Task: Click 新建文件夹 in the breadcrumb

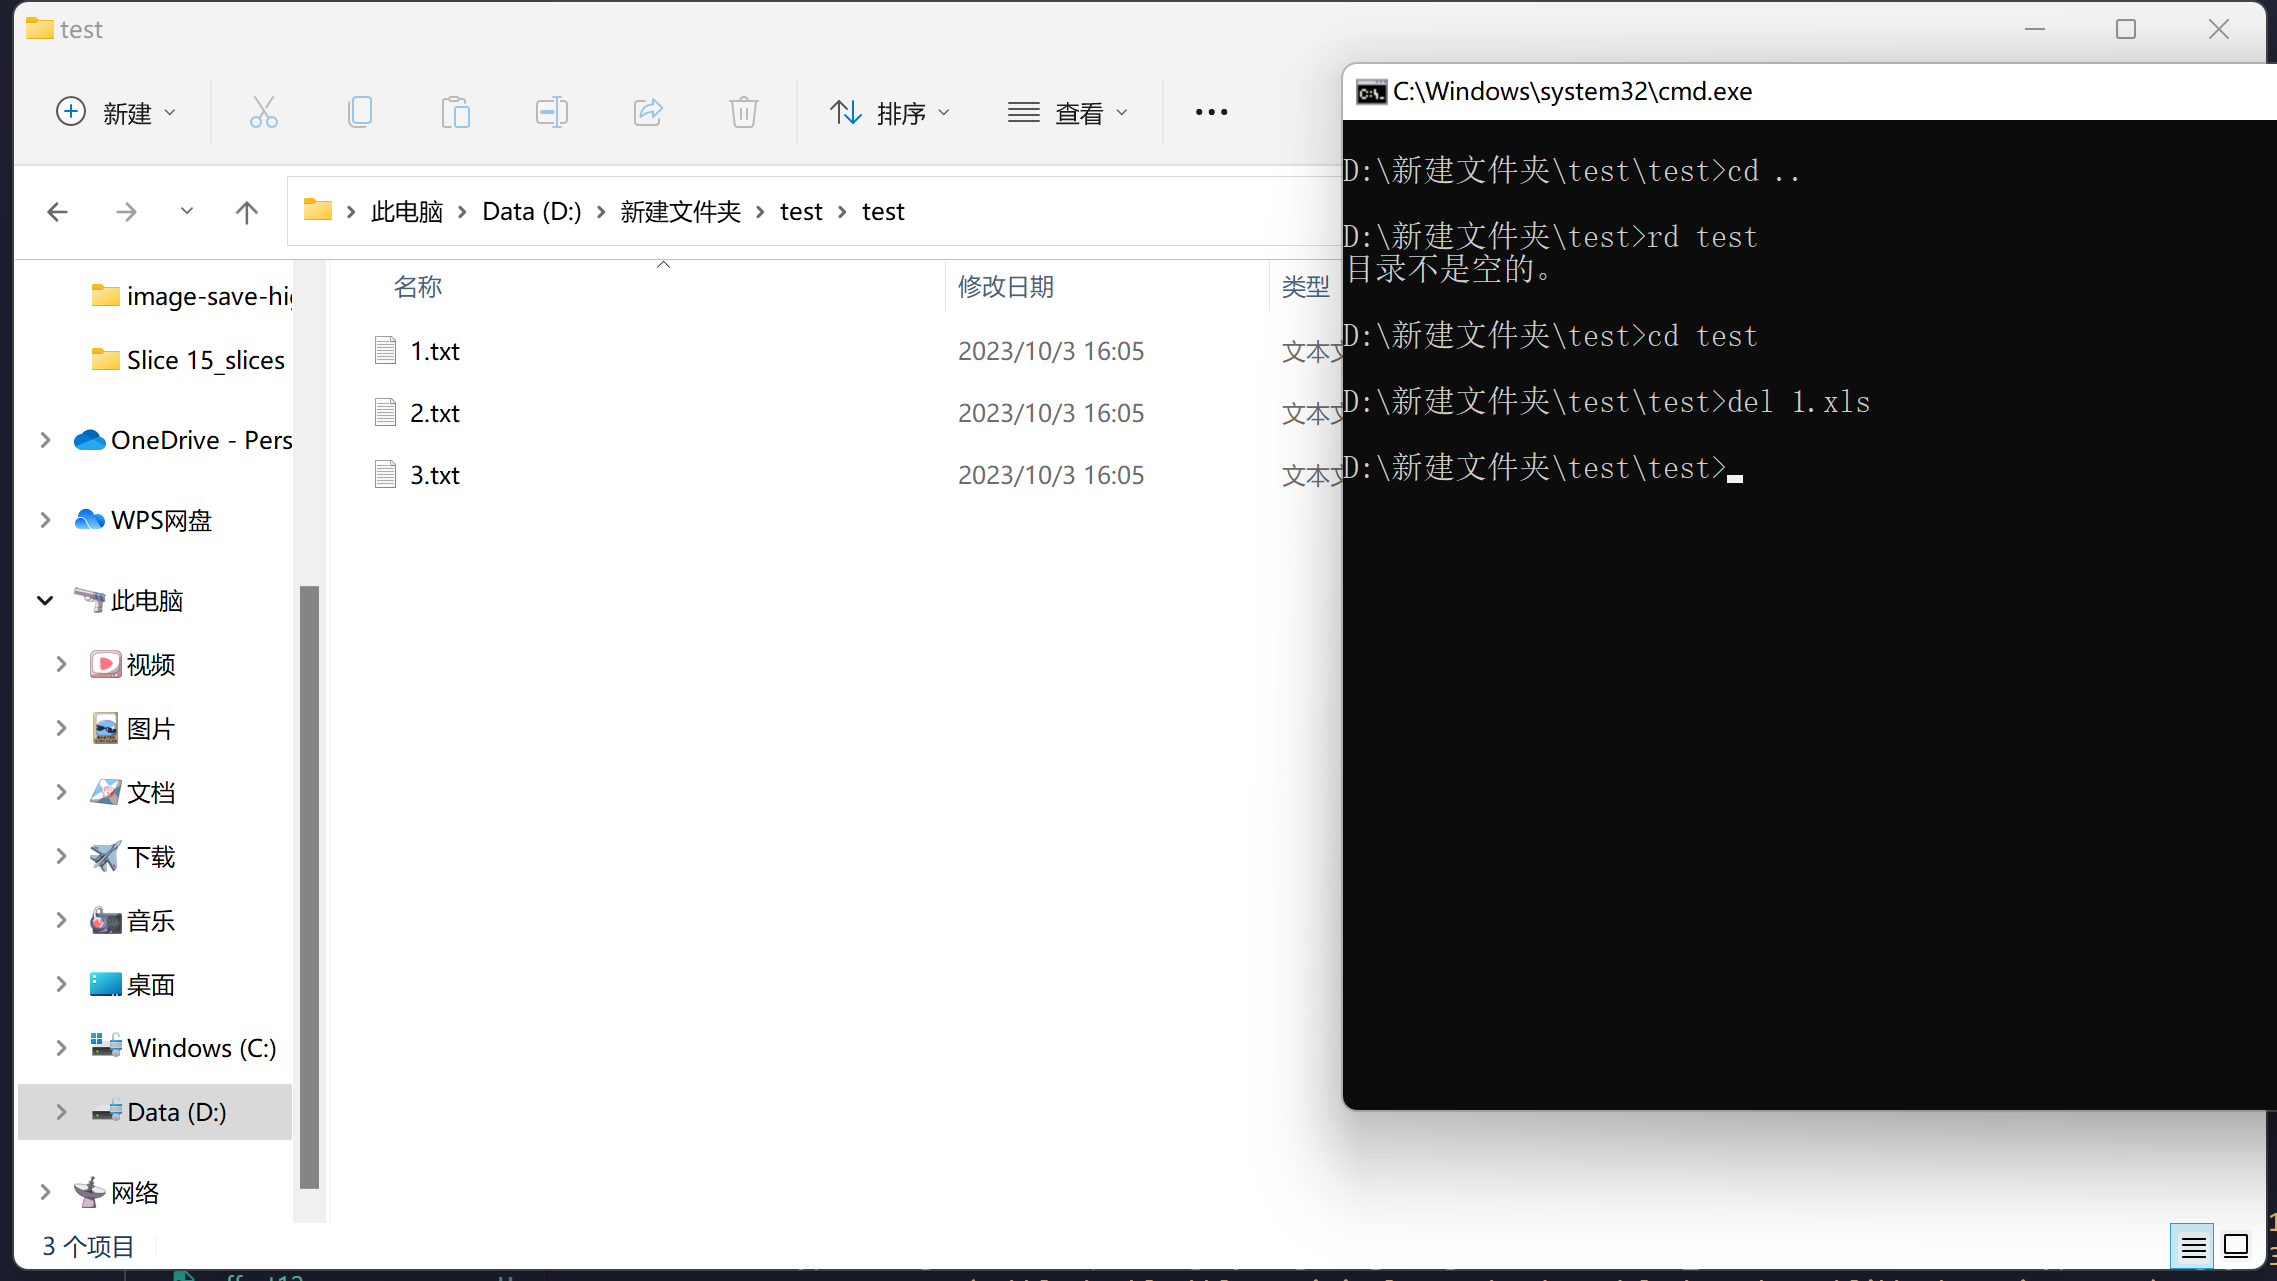Action: (x=681, y=212)
